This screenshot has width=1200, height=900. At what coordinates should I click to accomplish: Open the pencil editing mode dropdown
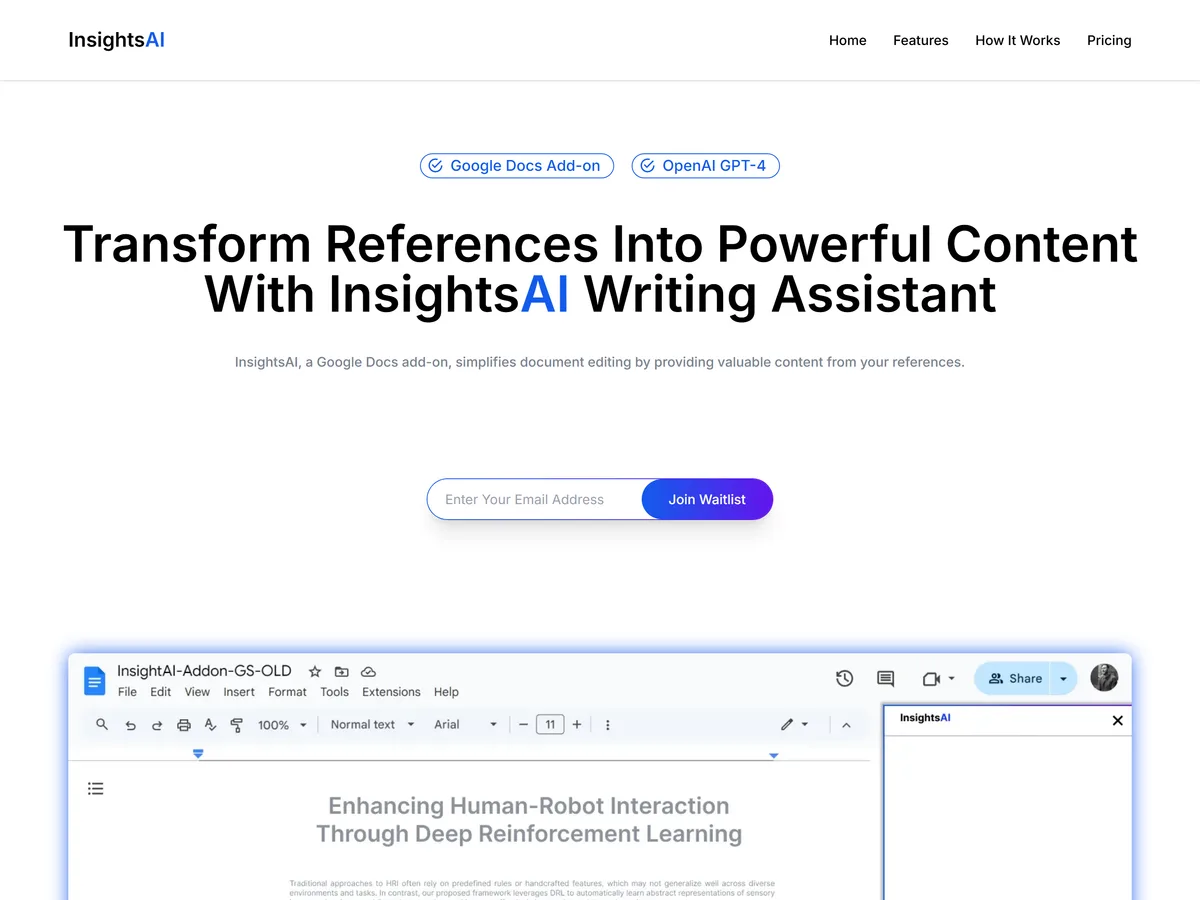coord(795,724)
